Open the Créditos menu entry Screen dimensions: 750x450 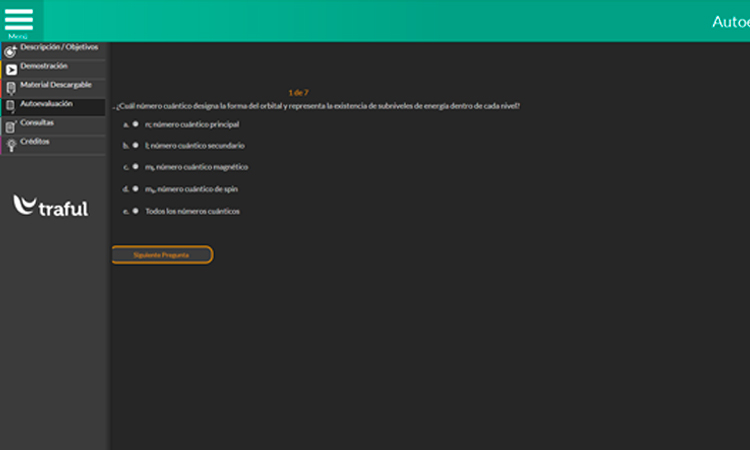pyautogui.click(x=35, y=142)
